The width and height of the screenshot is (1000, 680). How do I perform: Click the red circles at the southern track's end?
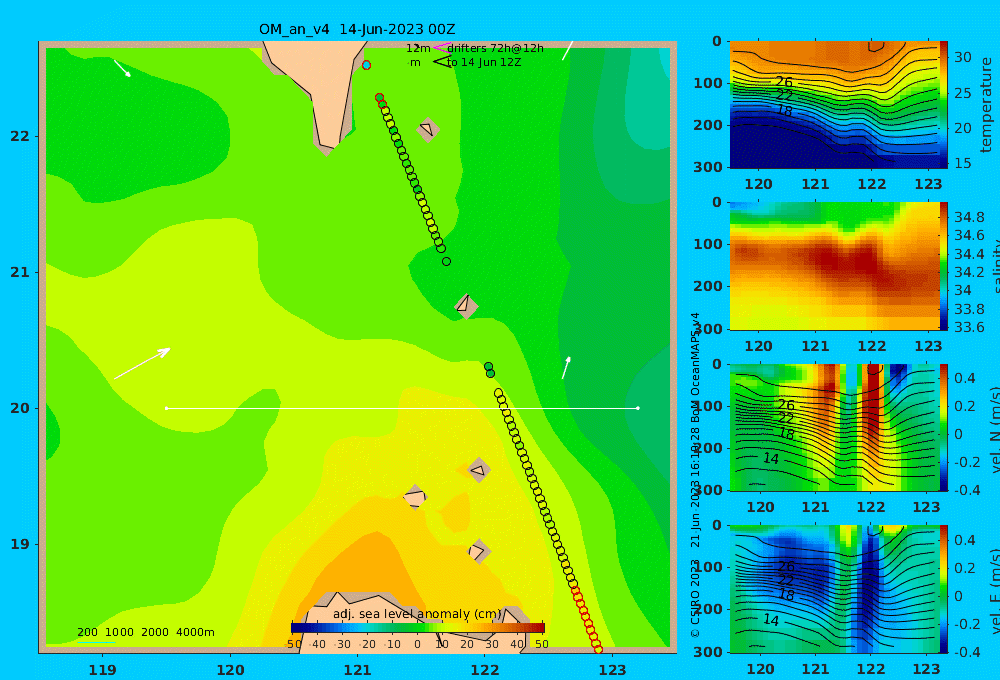coord(587,619)
